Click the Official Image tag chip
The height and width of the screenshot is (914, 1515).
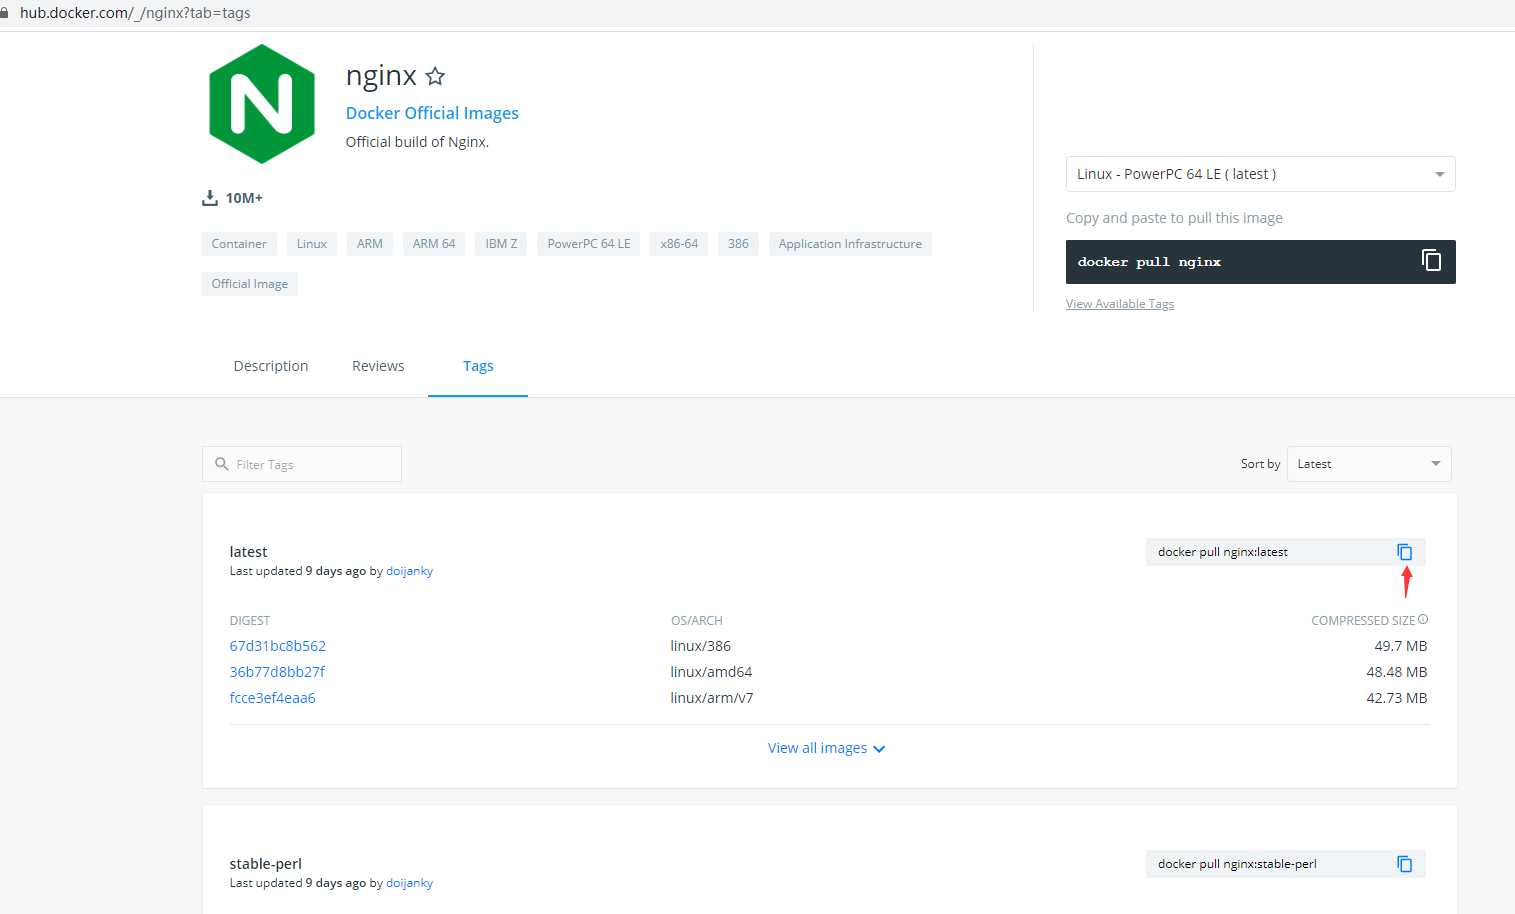(x=250, y=284)
